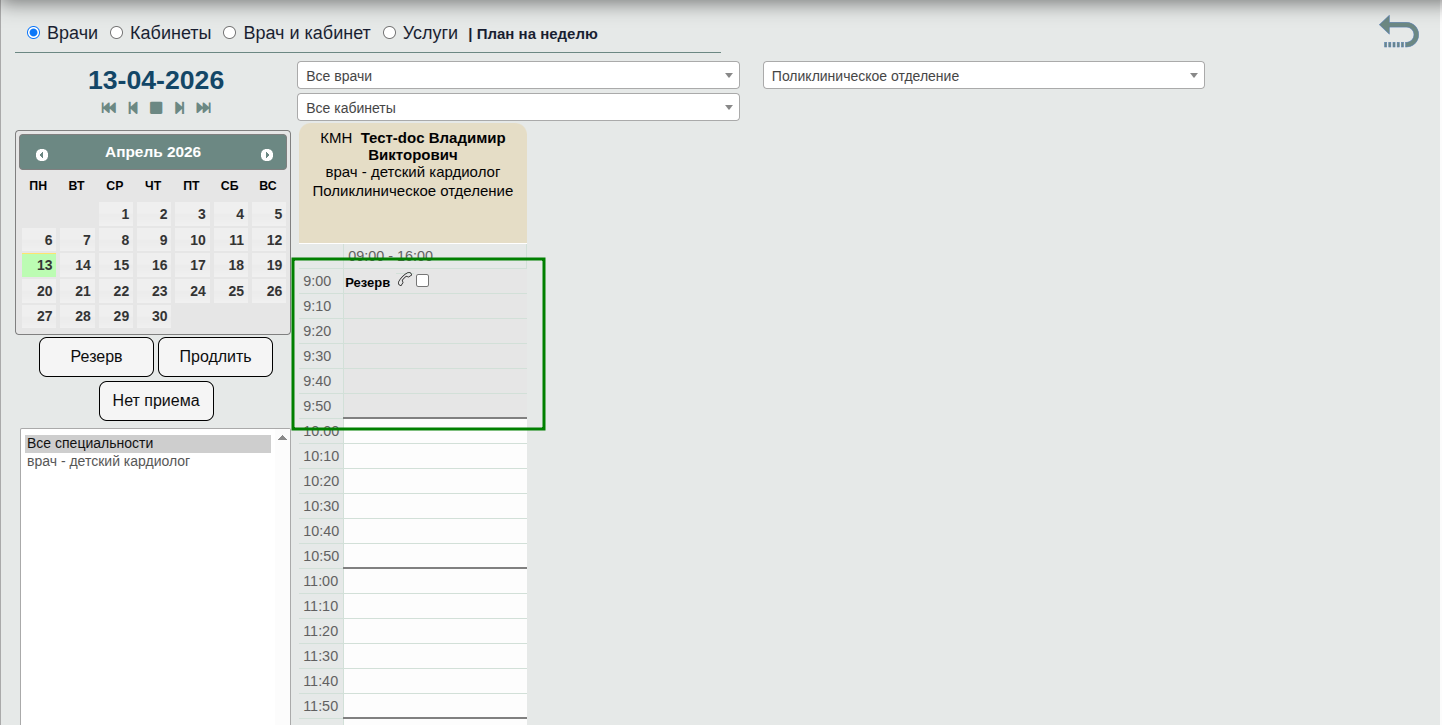Click the Нет приема button
The height and width of the screenshot is (725, 1442).
pos(156,401)
